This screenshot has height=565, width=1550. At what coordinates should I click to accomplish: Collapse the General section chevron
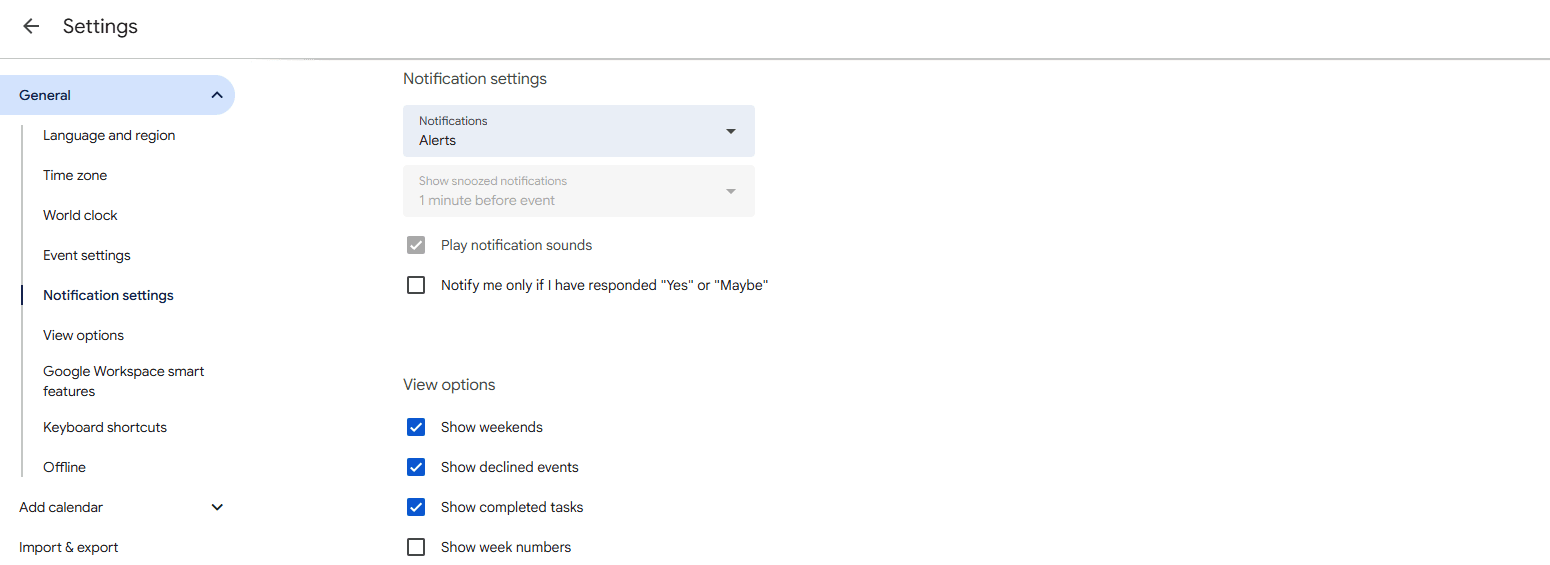tap(217, 95)
